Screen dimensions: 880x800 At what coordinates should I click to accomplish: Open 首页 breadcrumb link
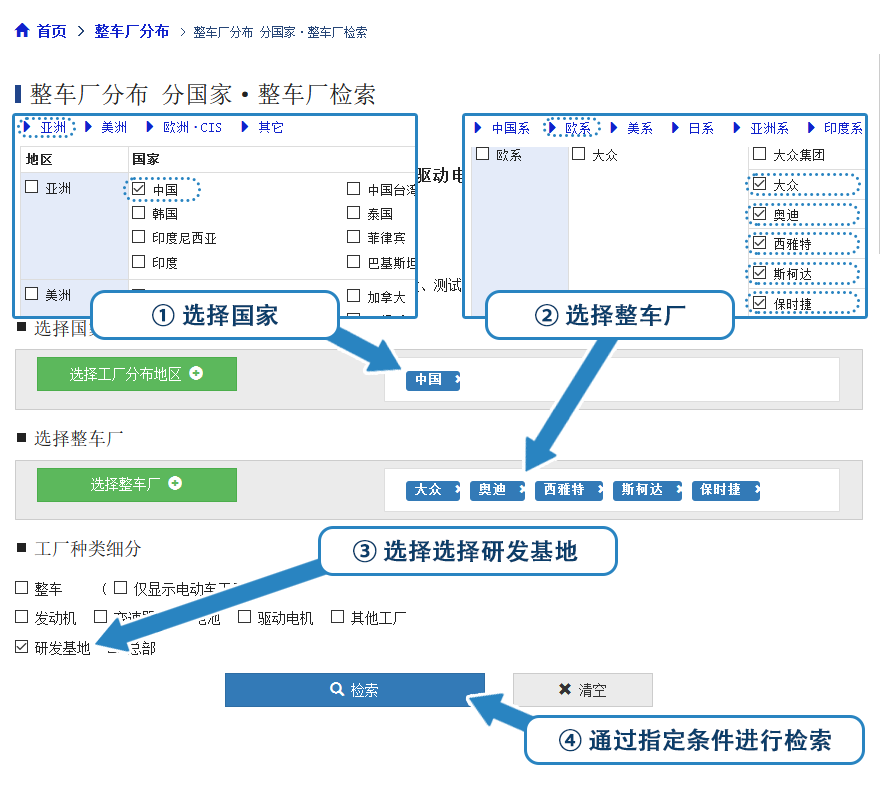click(52, 31)
